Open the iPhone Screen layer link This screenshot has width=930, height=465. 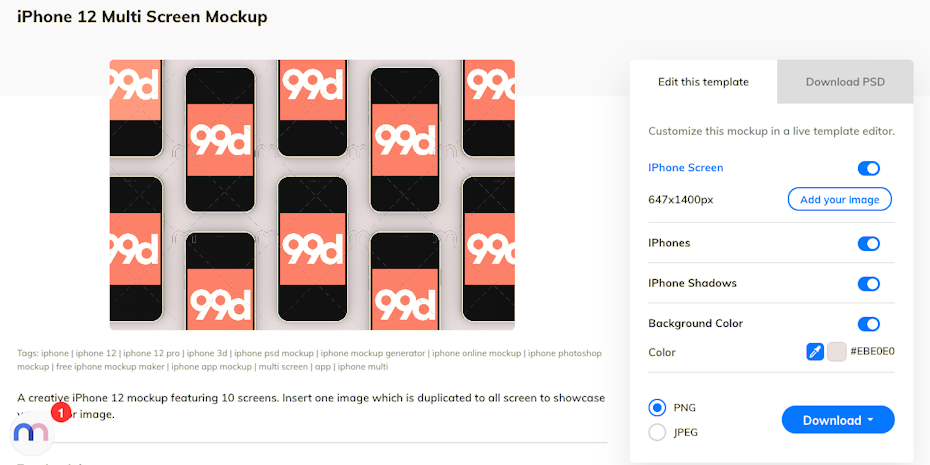(x=685, y=168)
